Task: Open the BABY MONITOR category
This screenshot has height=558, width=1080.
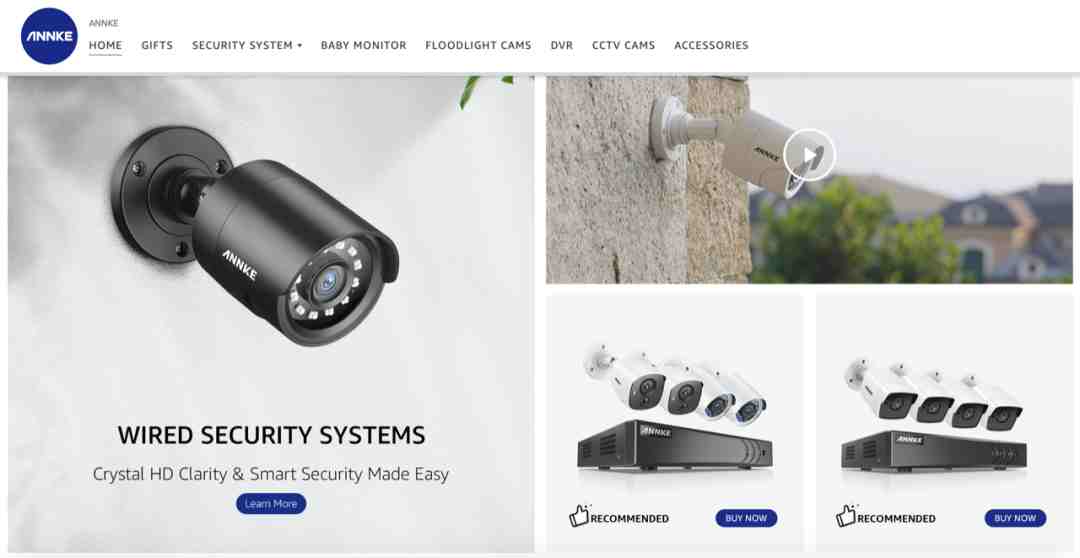Action: 364,45
